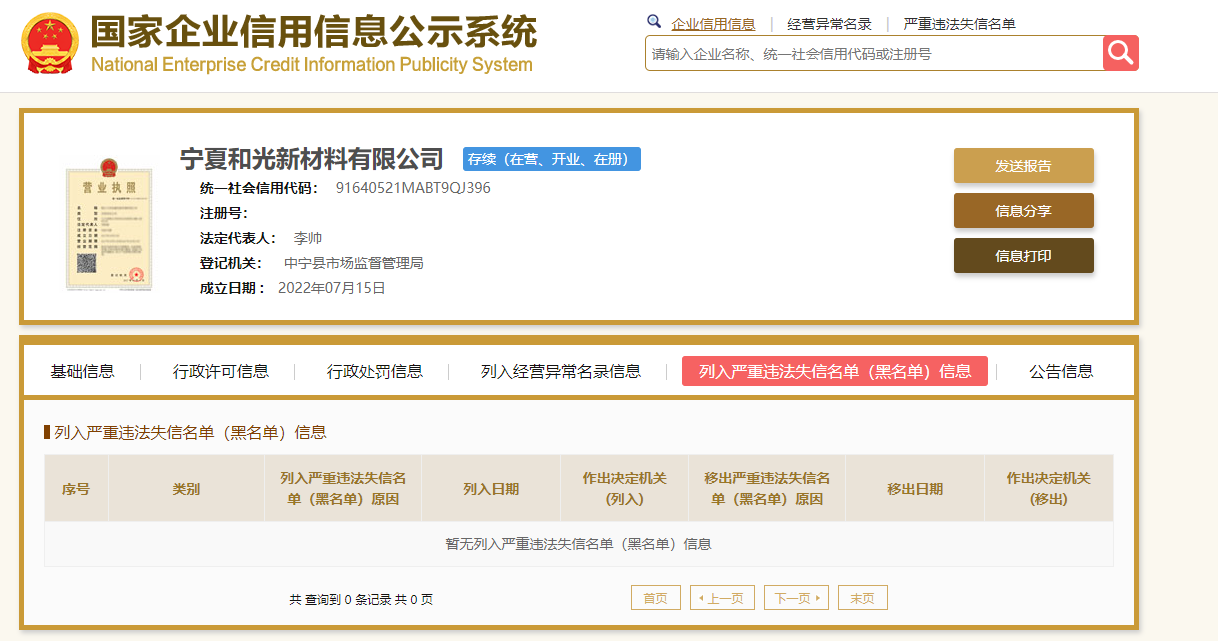The width and height of the screenshot is (1218, 641).
Task: Click the national emblem logo
Action: point(50,44)
